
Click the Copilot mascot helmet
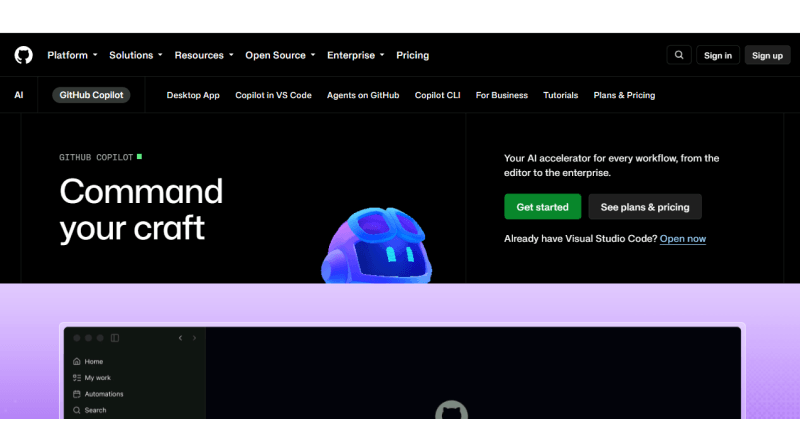377,245
